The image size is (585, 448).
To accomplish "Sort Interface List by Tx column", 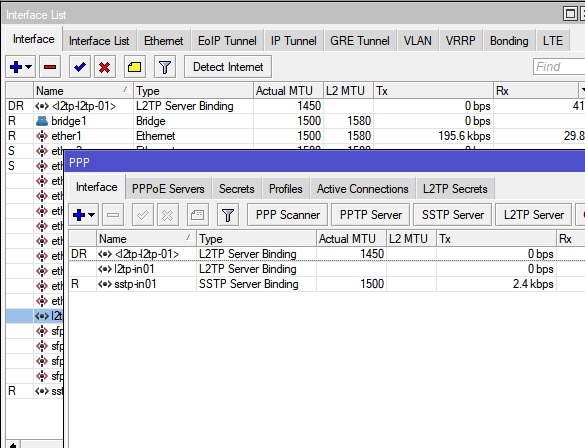I will click(x=433, y=91).
